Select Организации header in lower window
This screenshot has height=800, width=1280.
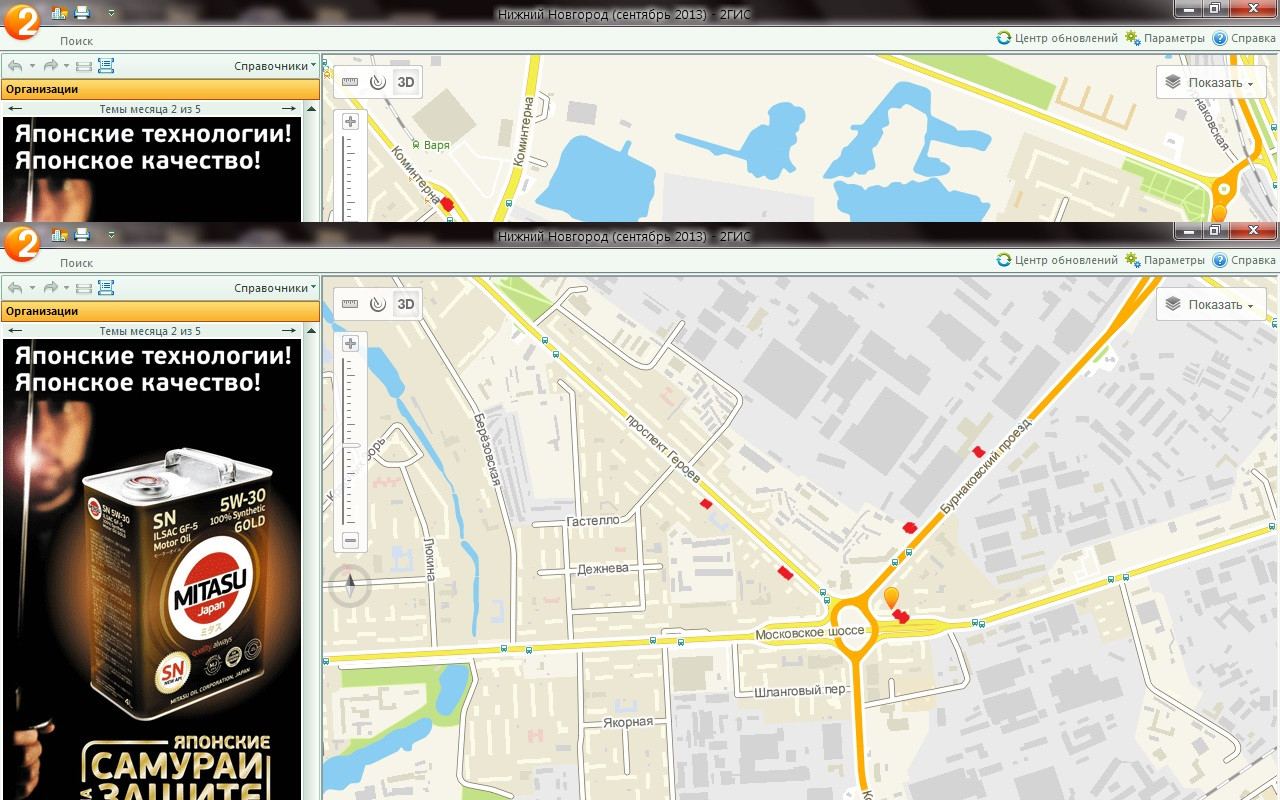click(x=160, y=311)
